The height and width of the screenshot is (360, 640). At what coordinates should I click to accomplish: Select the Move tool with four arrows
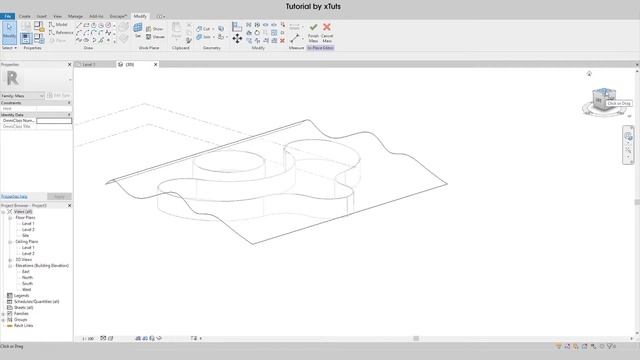(x=237, y=39)
